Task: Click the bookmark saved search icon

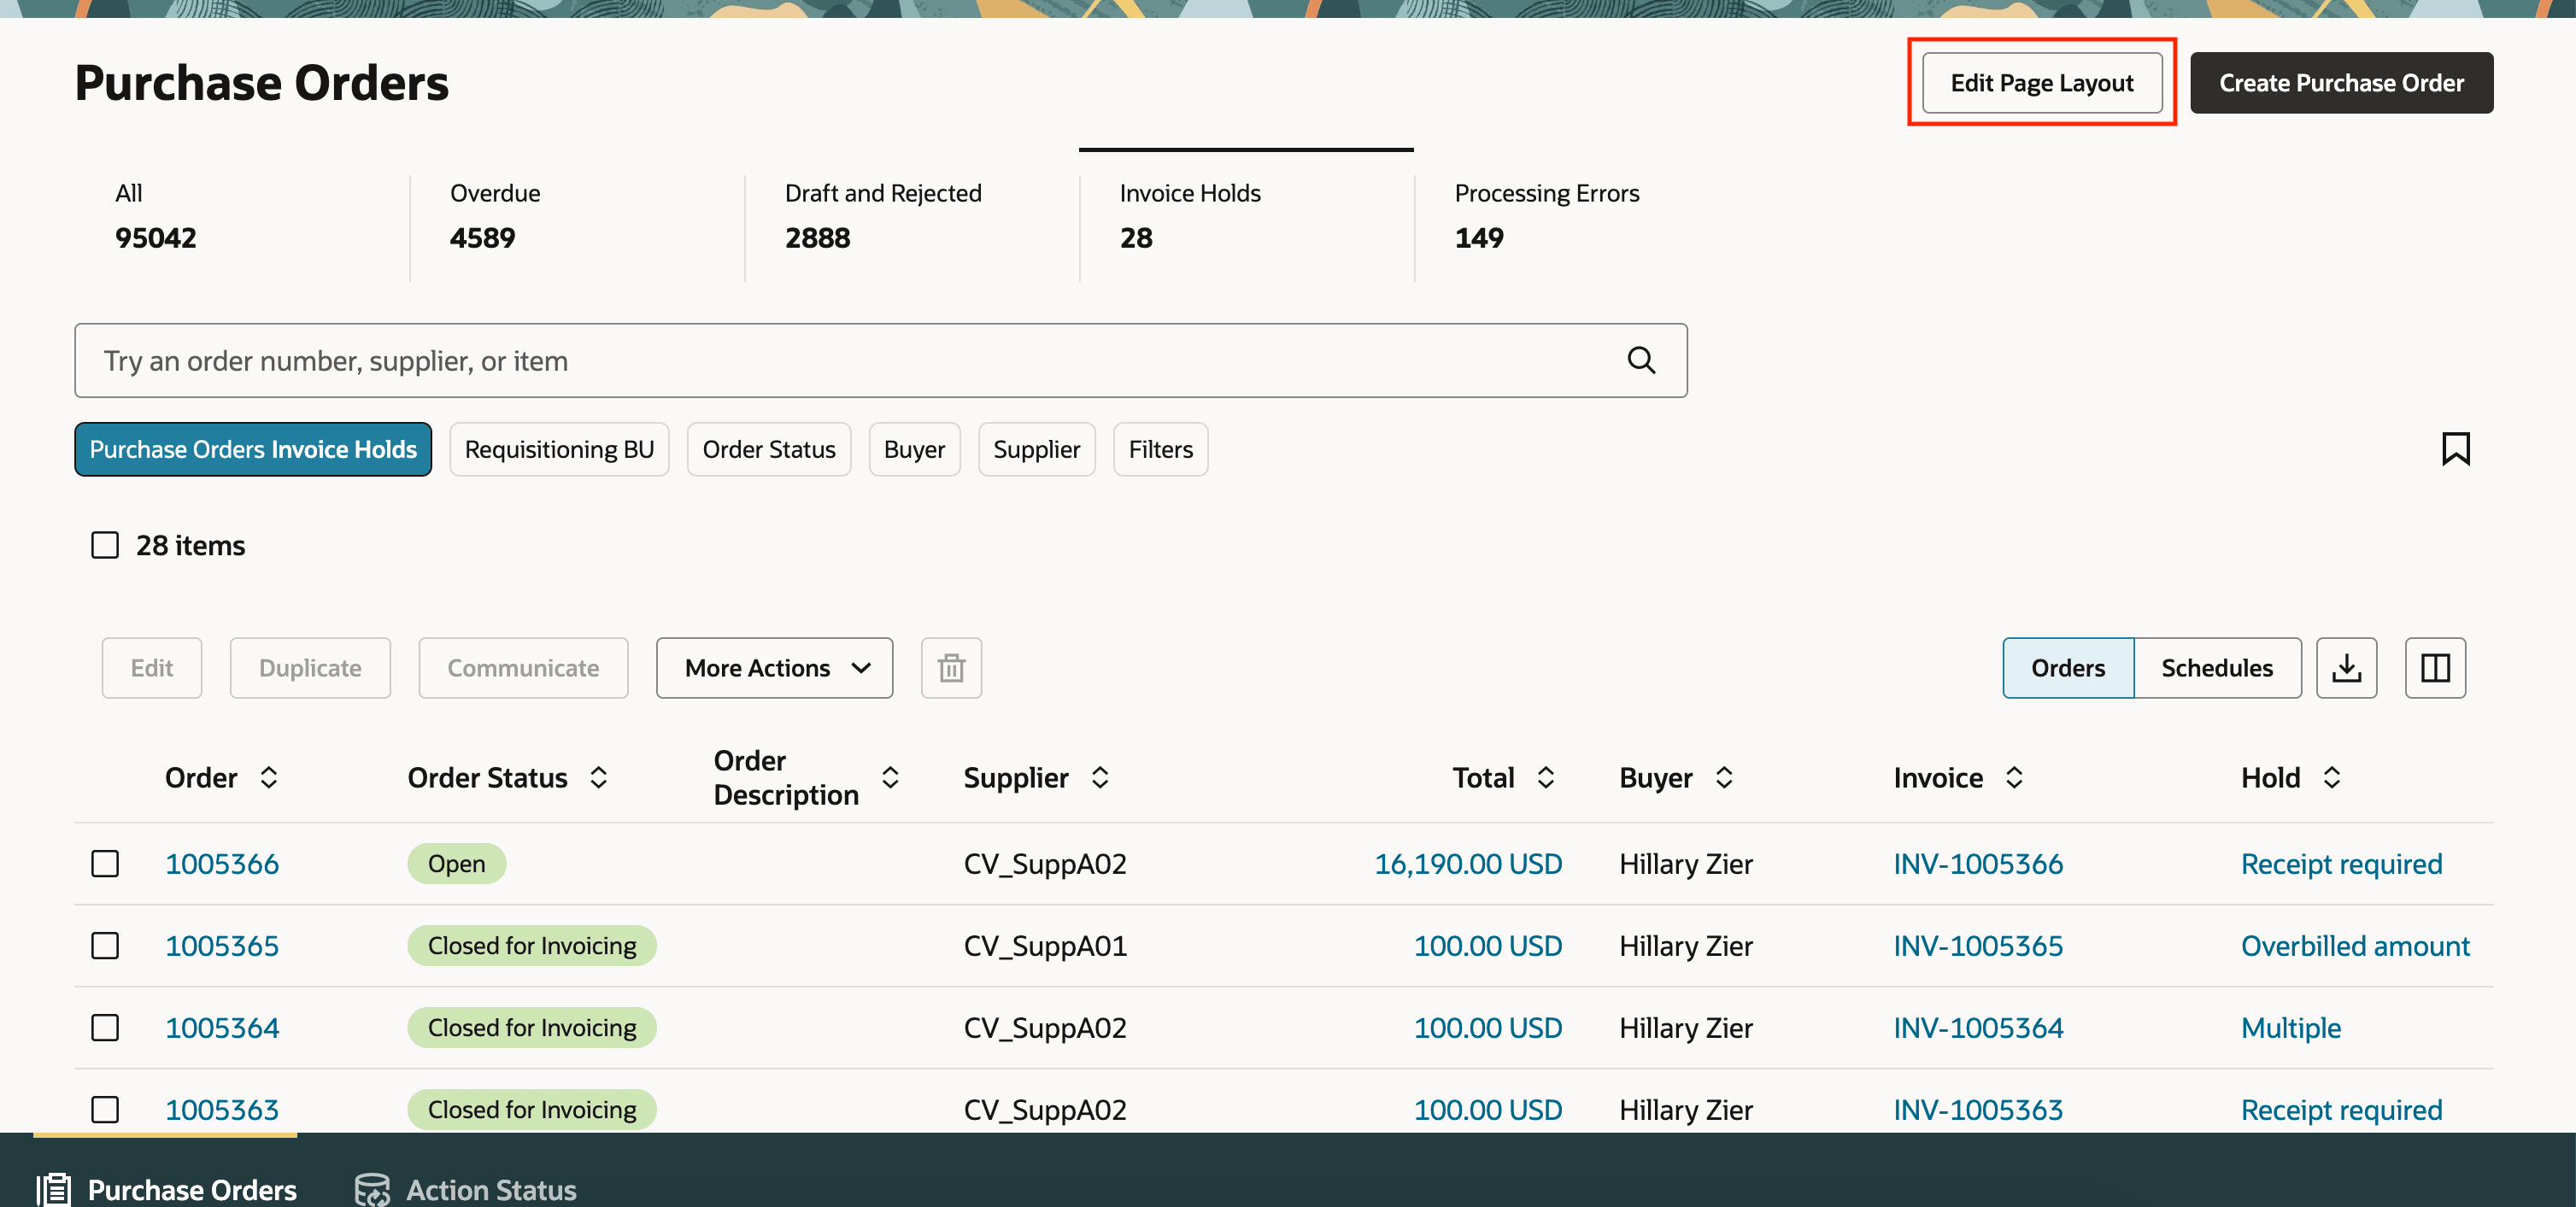Action: (x=2455, y=449)
